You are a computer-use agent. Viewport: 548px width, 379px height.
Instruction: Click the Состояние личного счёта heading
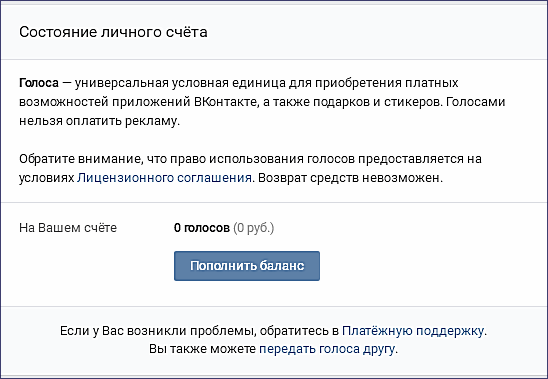coord(113,32)
